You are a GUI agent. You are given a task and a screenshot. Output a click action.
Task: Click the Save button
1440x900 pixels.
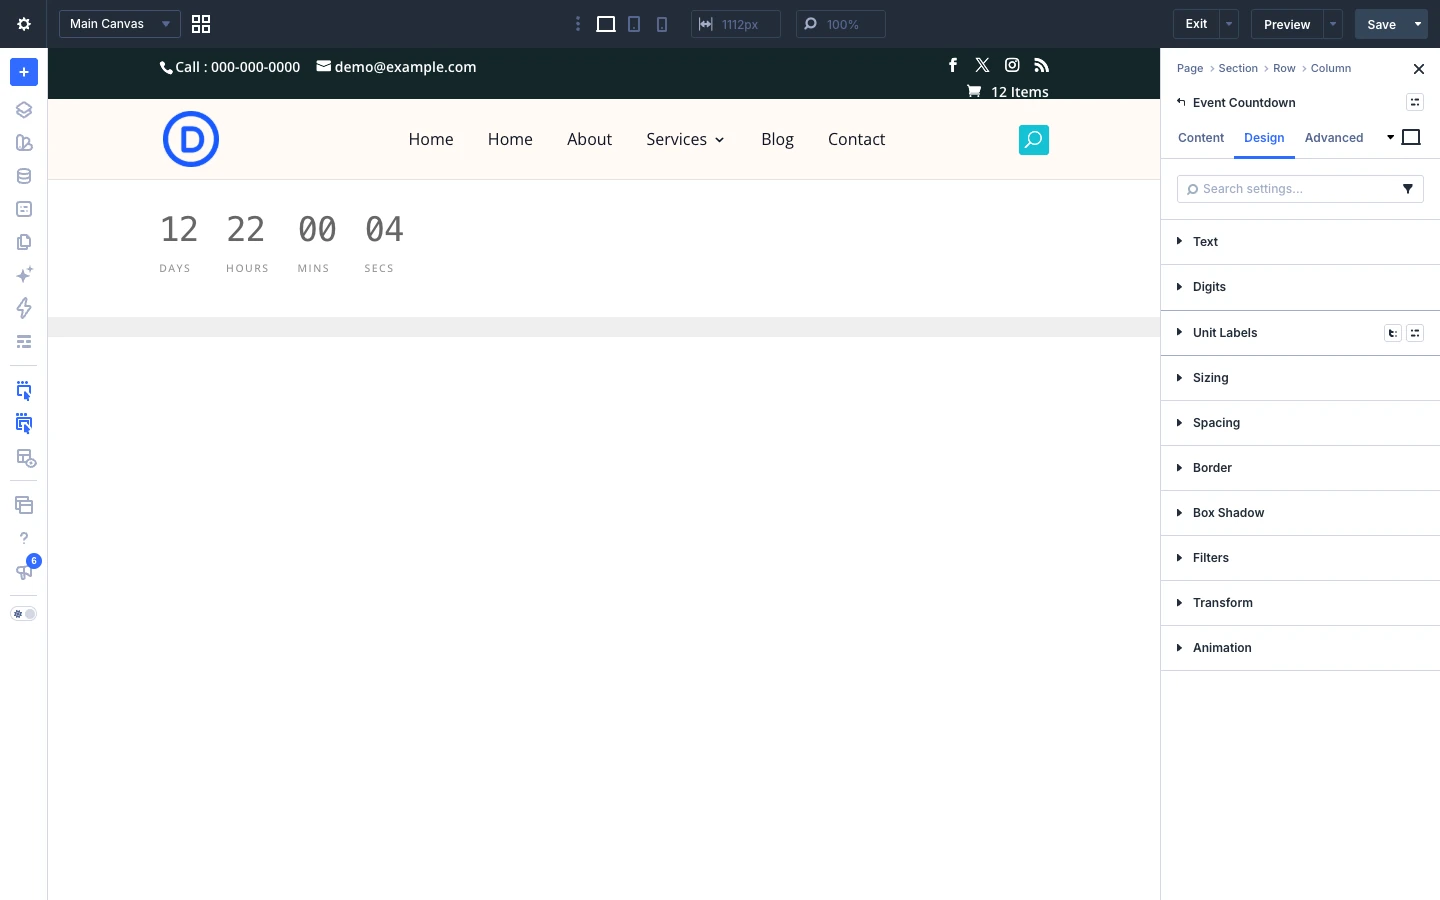pyautogui.click(x=1382, y=24)
